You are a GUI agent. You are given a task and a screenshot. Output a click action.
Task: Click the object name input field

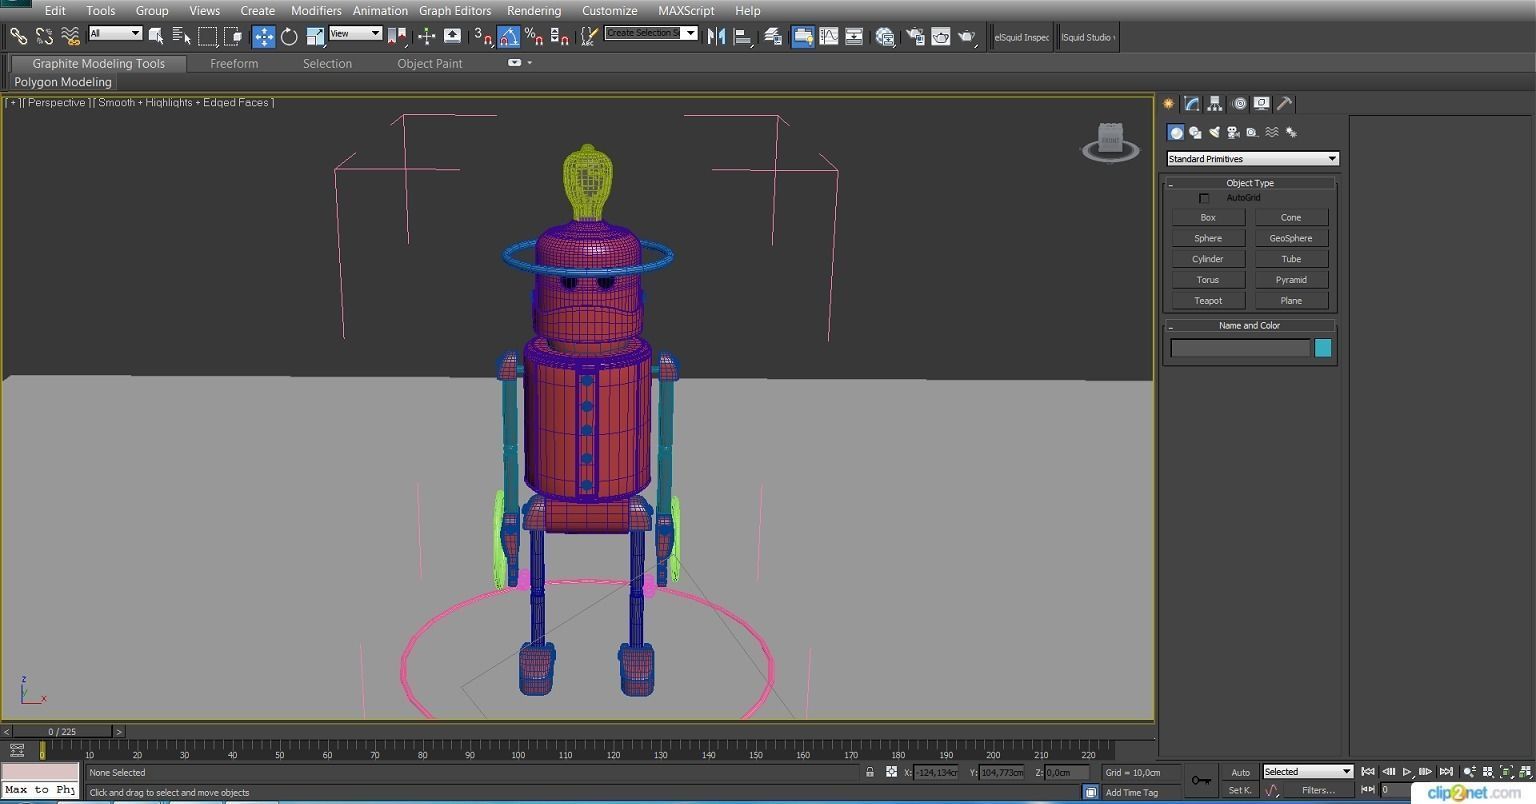(x=1240, y=348)
